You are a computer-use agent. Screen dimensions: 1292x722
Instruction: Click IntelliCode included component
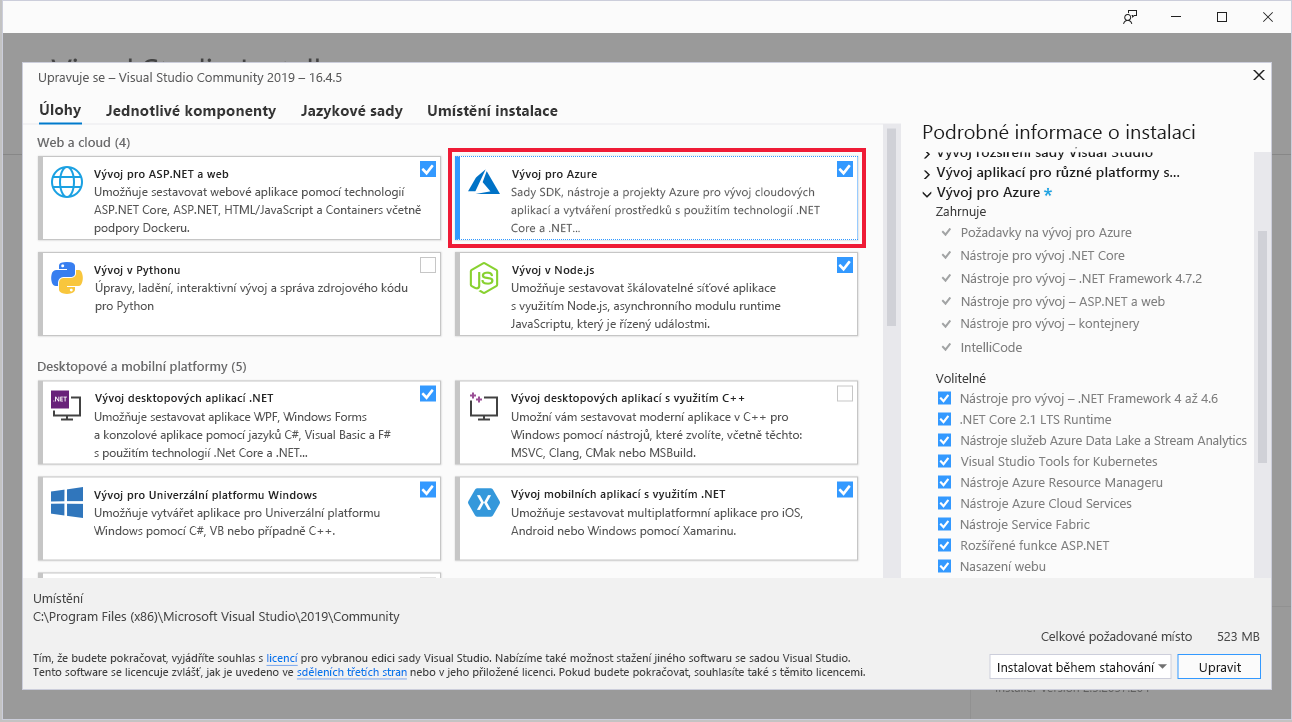[x=991, y=347]
